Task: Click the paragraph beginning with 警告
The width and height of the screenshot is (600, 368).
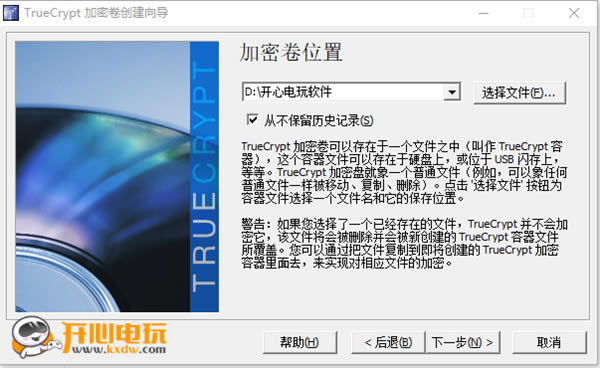Action: point(404,243)
